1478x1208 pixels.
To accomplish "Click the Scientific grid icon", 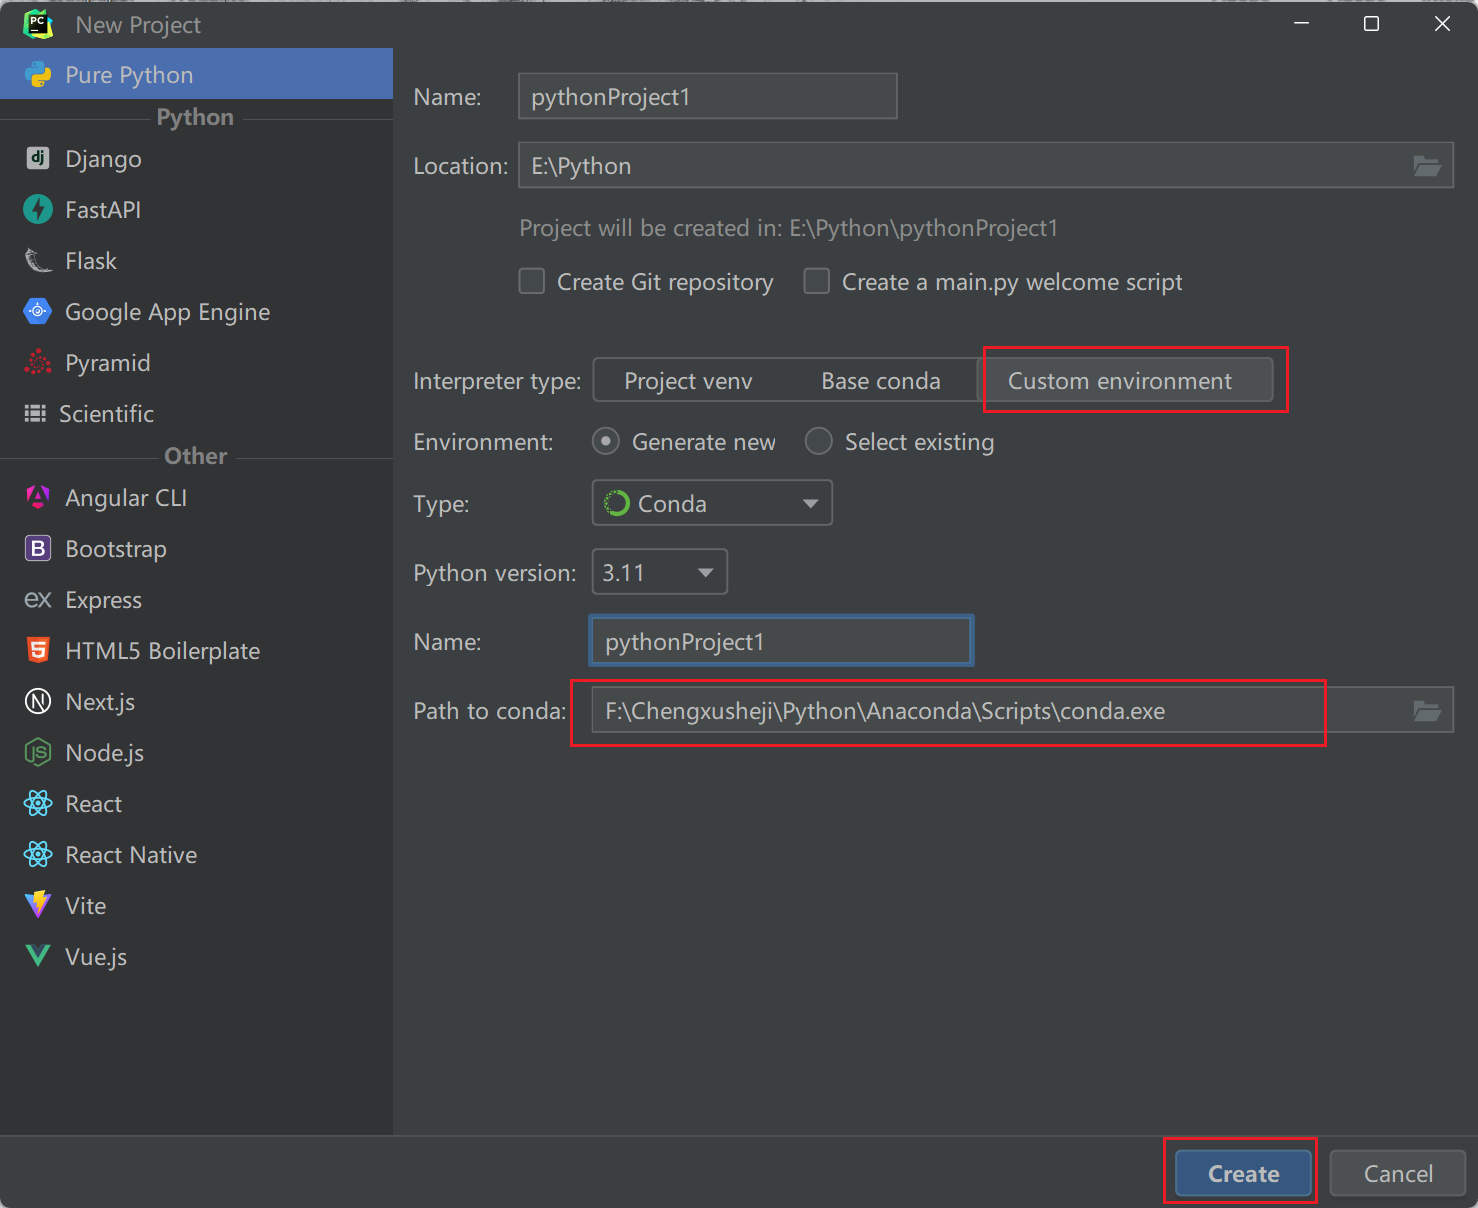I will [35, 413].
